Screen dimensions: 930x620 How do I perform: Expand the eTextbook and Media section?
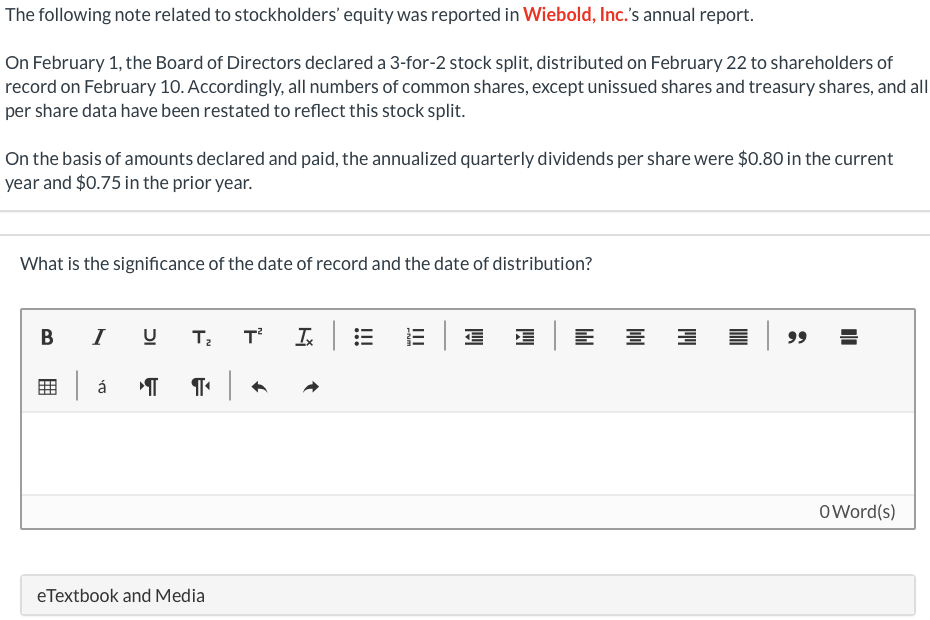(468, 595)
